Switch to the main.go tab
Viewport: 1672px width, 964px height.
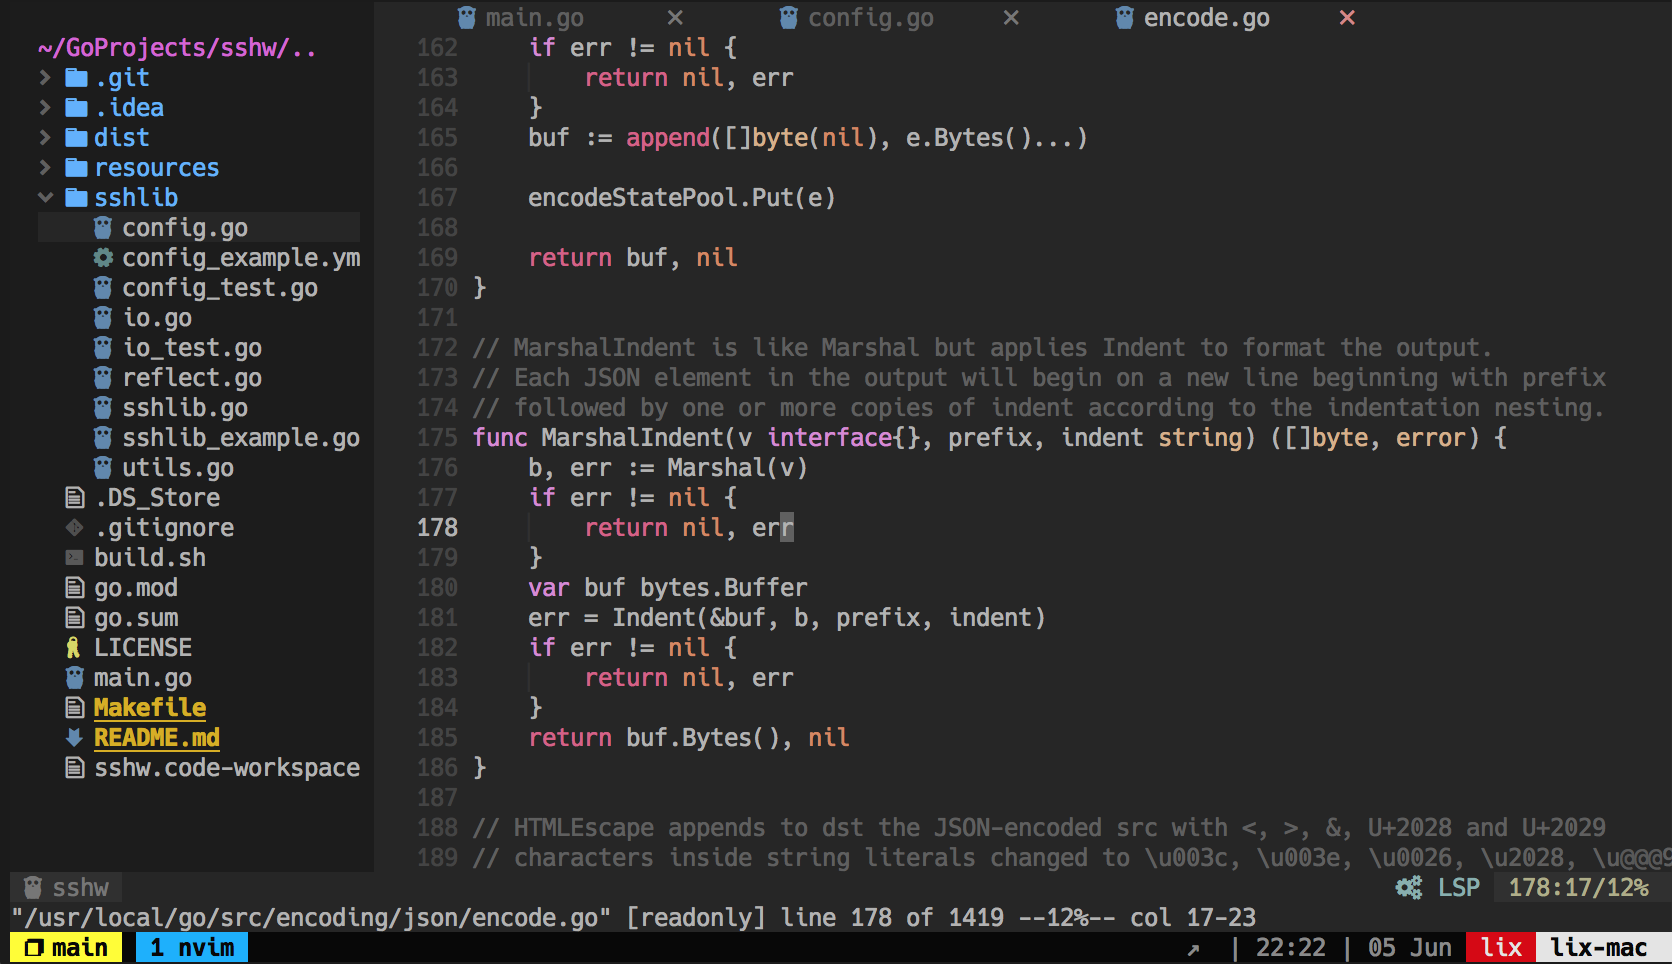pyautogui.click(x=534, y=18)
